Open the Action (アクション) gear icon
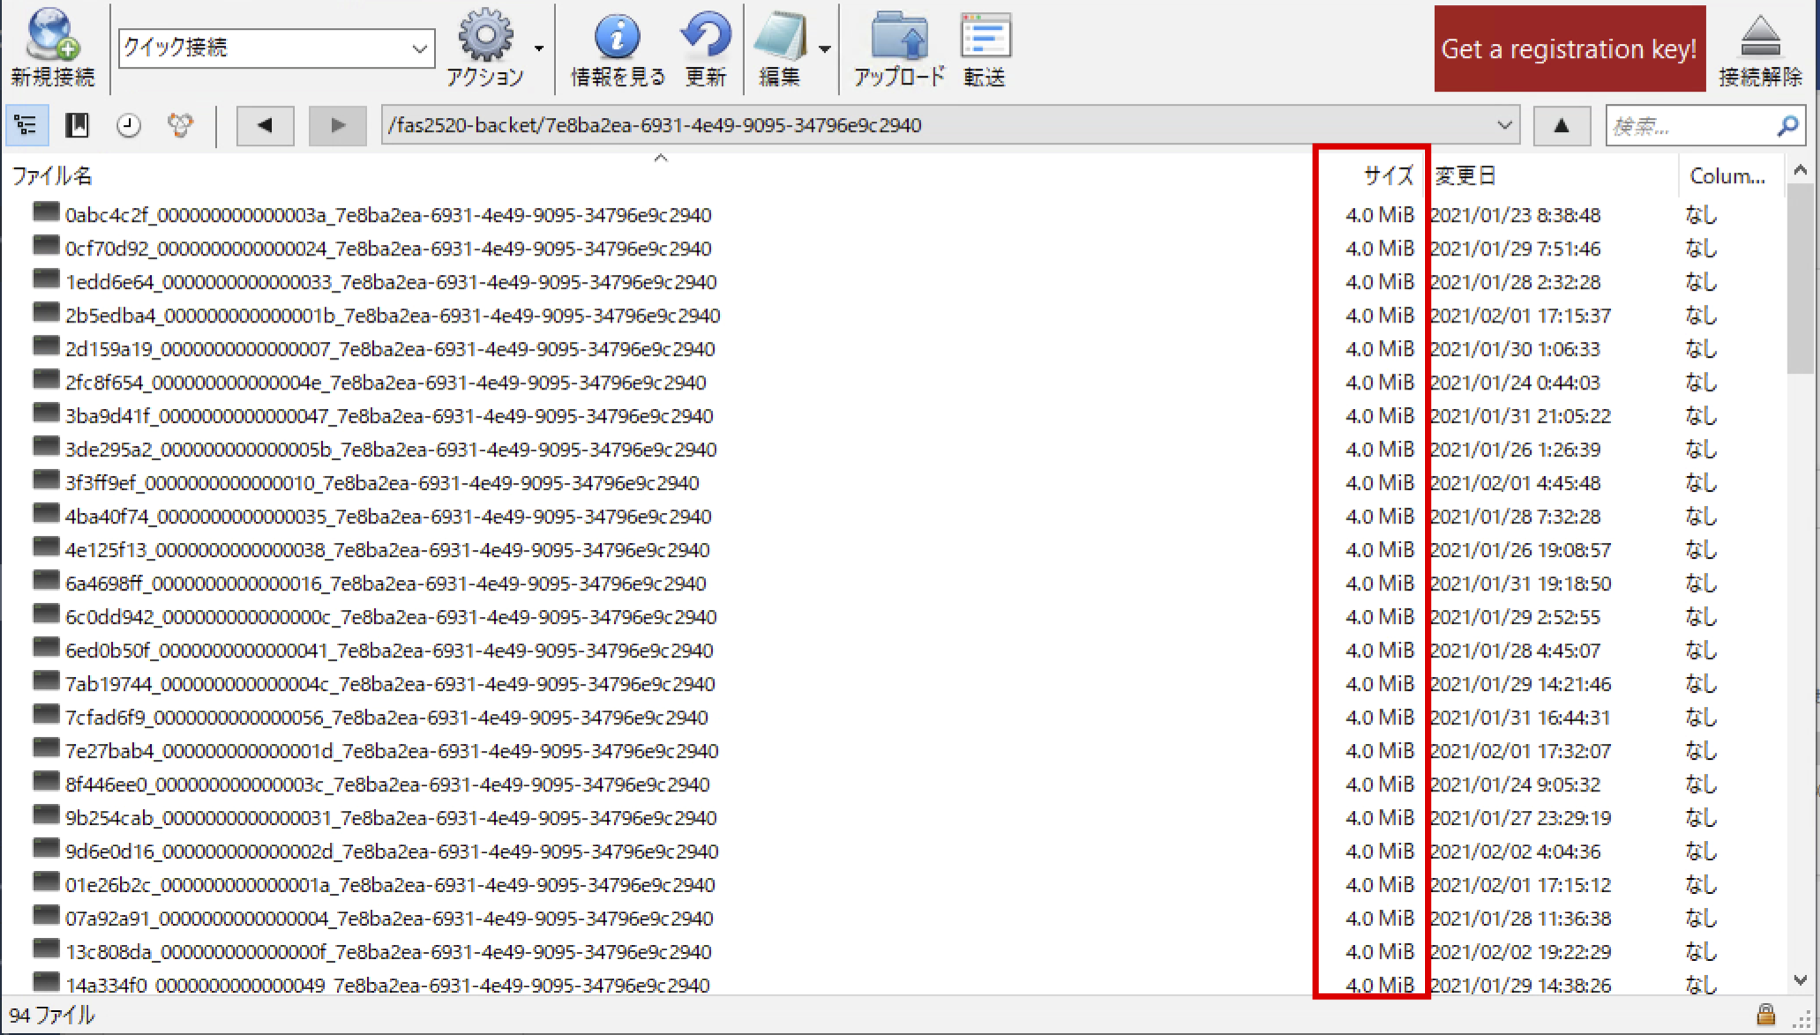Viewport: 1820px width, 1035px height. pyautogui.click(x=485, y=35)
